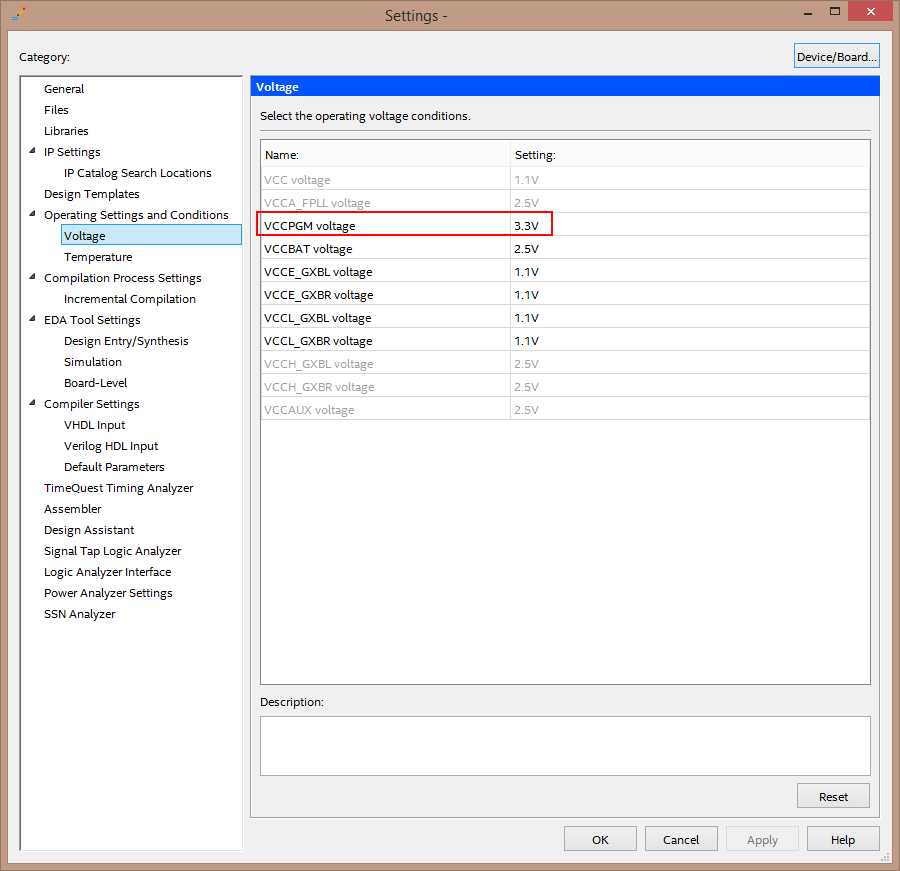
Task: Click the greyed VCCAUX voltage row
Action: (x=565, y=409)
